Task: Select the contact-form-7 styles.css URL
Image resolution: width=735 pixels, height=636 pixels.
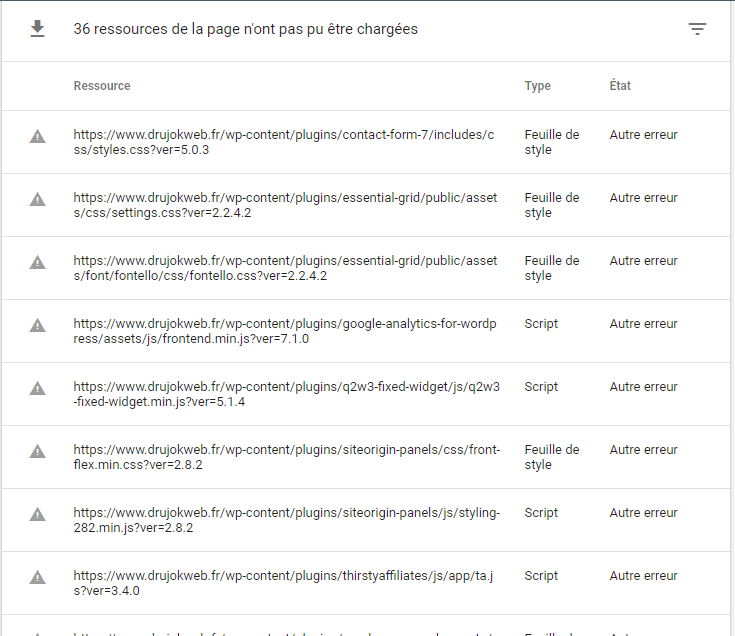Action: pyautogui.click(x=284, y=142)
